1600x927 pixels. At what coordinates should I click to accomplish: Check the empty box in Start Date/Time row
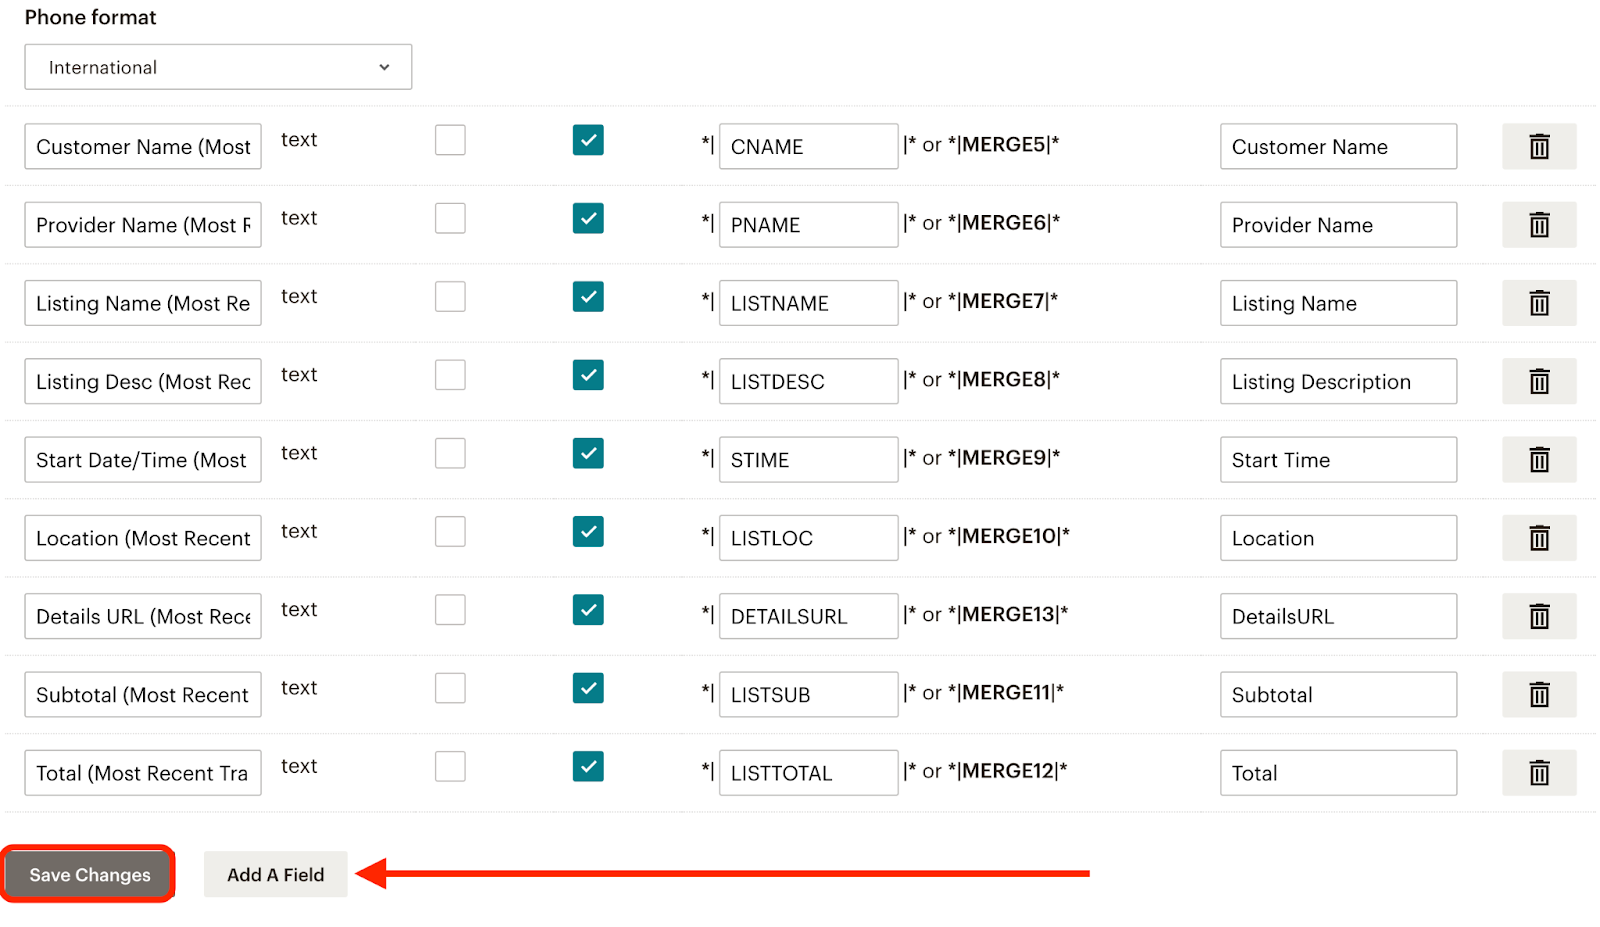pyautogui.click(x=450, y=453)
